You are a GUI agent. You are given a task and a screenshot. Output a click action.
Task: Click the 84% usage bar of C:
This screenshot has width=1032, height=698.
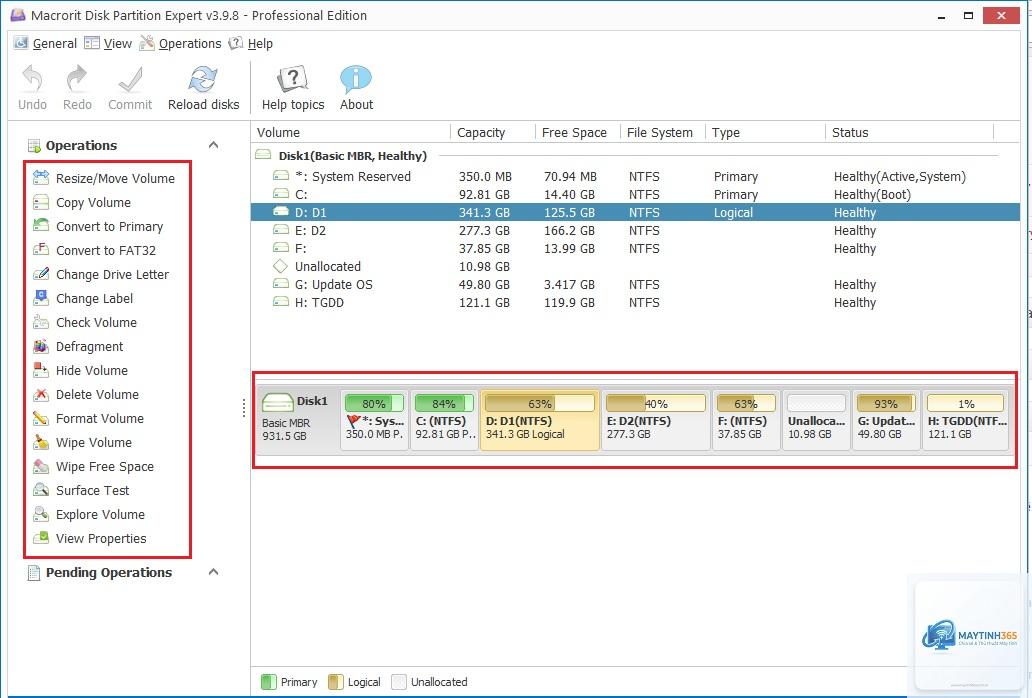tap(444, 403)
